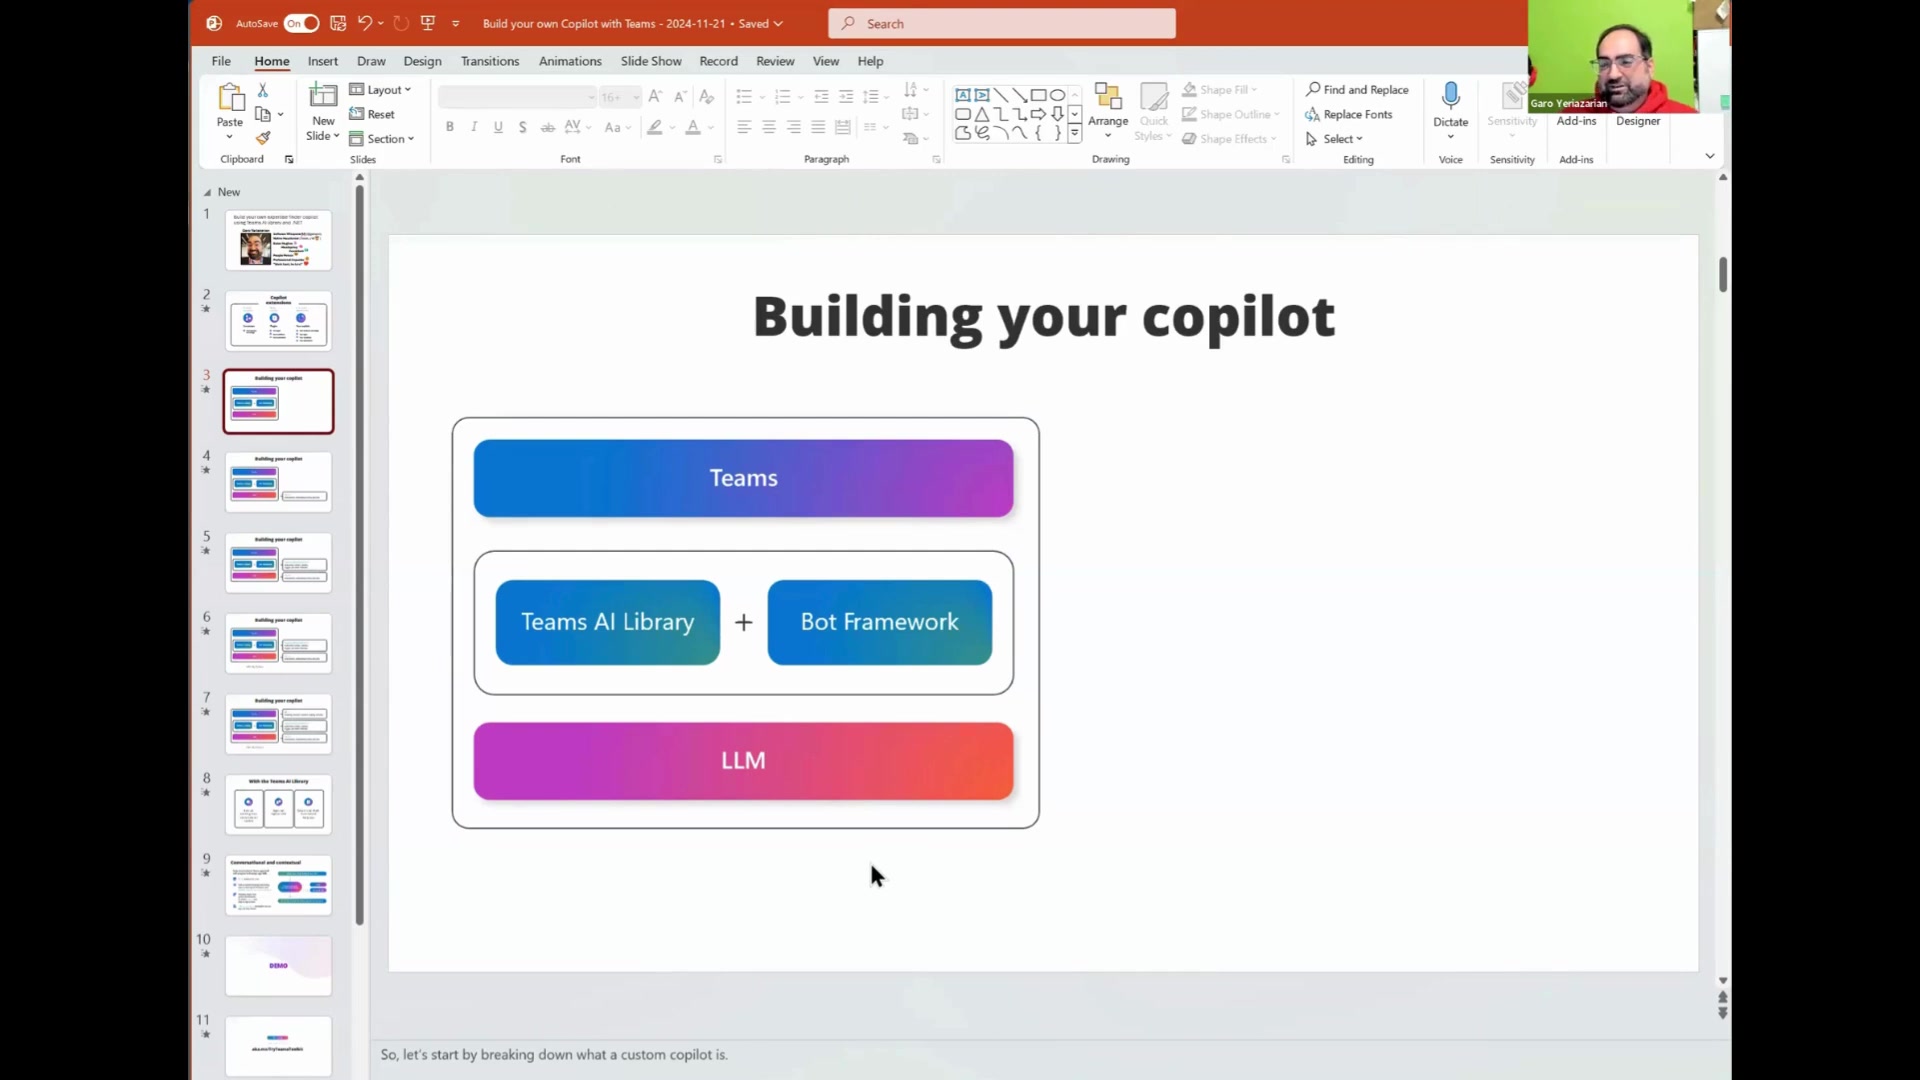This screenshot has width=1920, height=1080.
Task: Collapse the New section in slide panel
Action: click(x=207, y=192)
